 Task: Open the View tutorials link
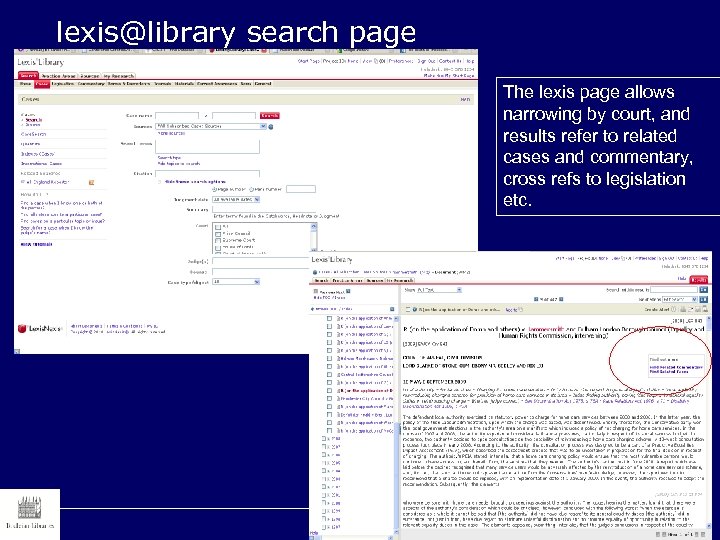[x=36, y=244]
